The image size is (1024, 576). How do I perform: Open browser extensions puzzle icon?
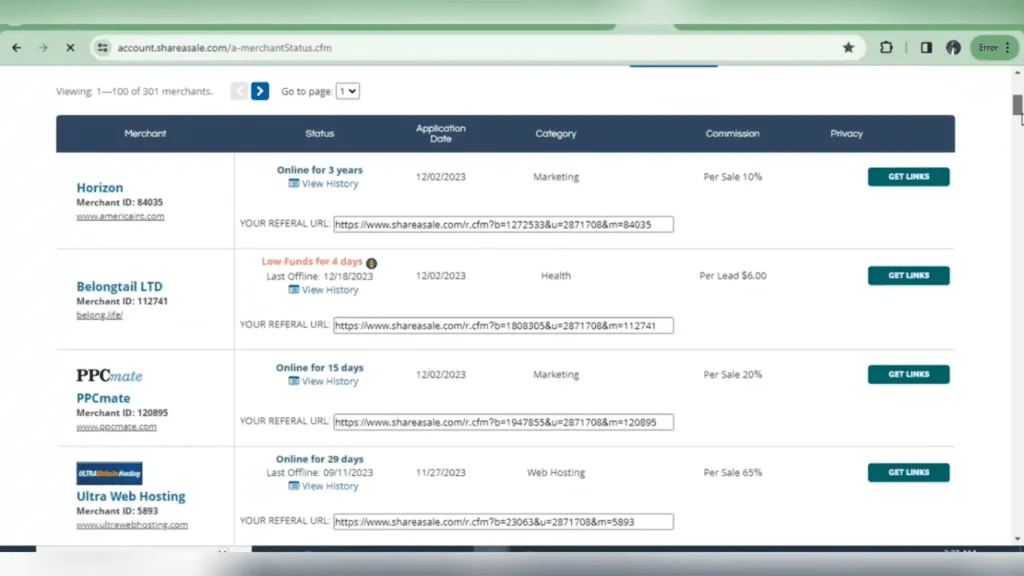(886, 48)
